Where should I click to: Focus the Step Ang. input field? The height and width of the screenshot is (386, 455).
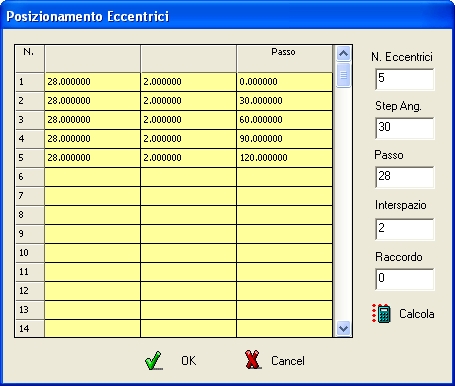pyautogui.click(x=405, y=128)
